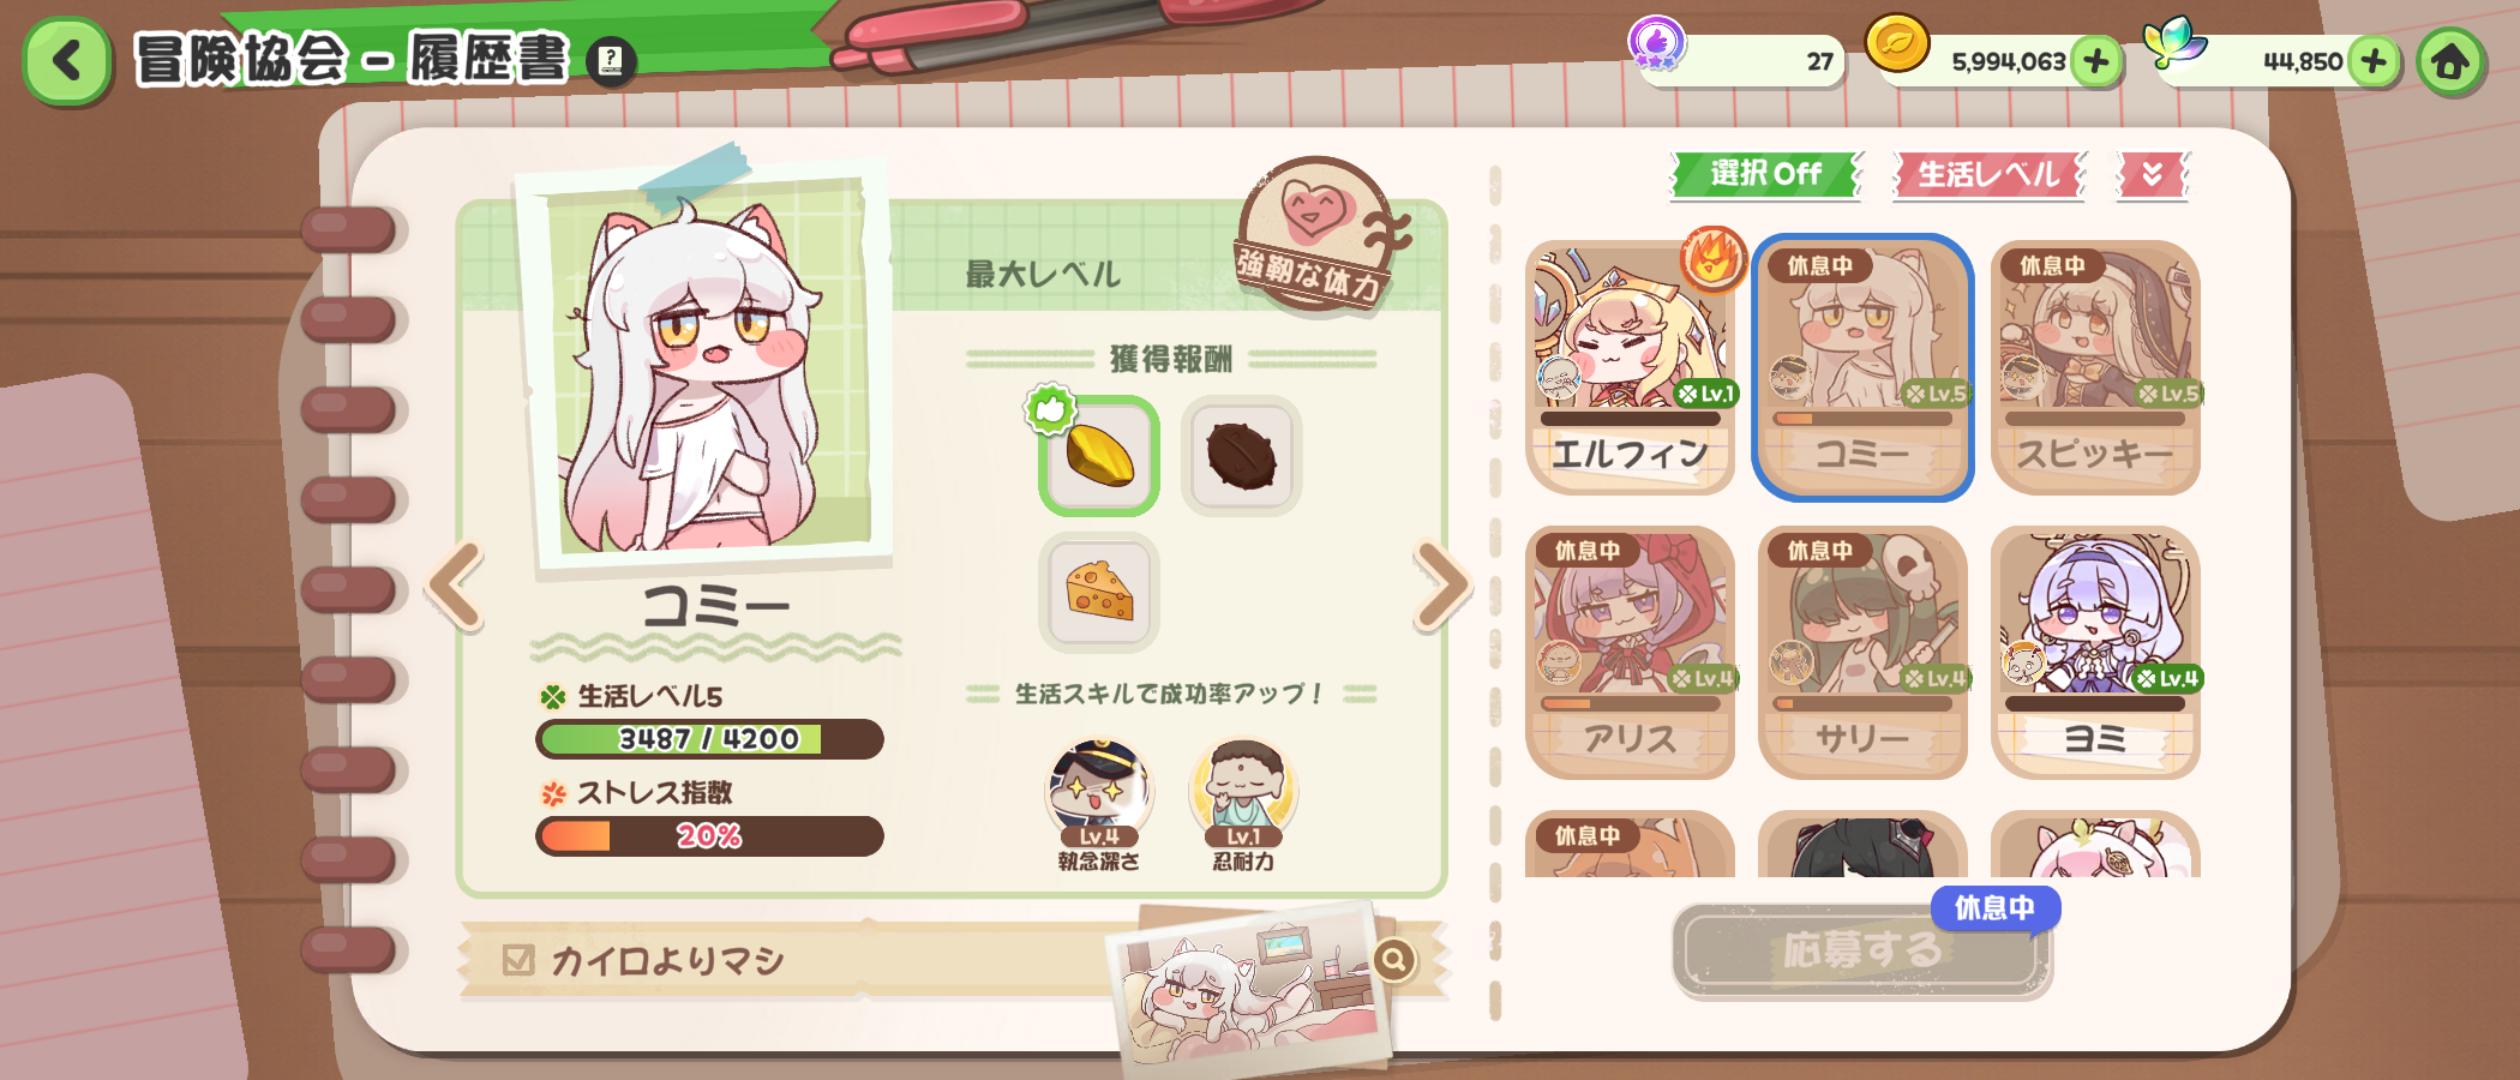The width and height of the screenshot is (2520, 1080).
Task: Show next character with right arrow
Action: 1442,586
